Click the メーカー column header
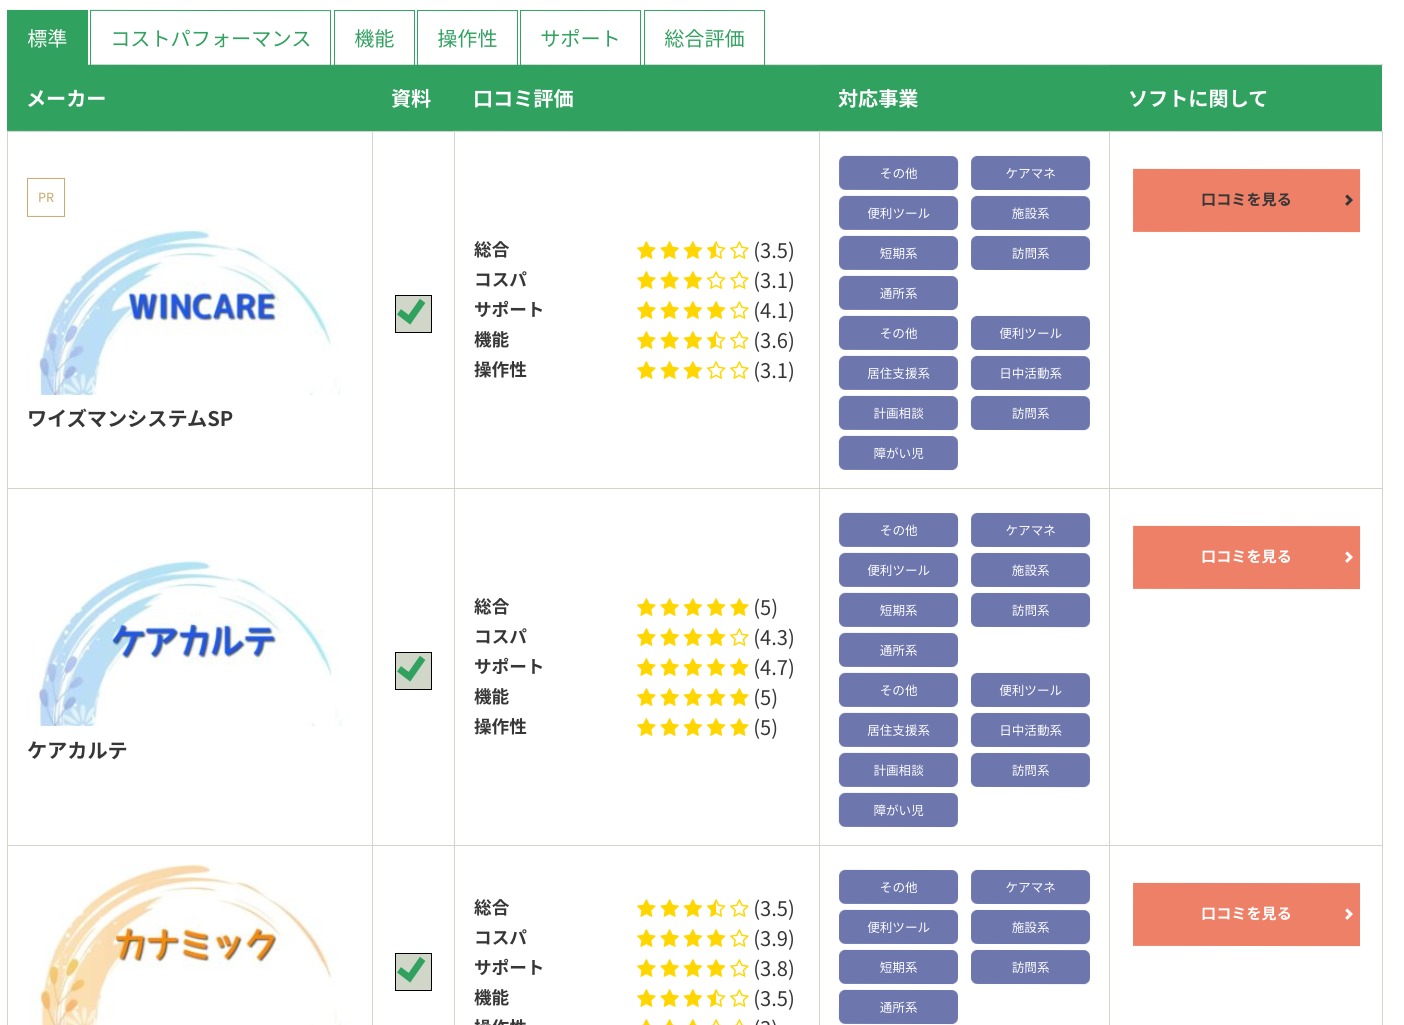The image size is (1404, 1025). click(x=66, y=98)
